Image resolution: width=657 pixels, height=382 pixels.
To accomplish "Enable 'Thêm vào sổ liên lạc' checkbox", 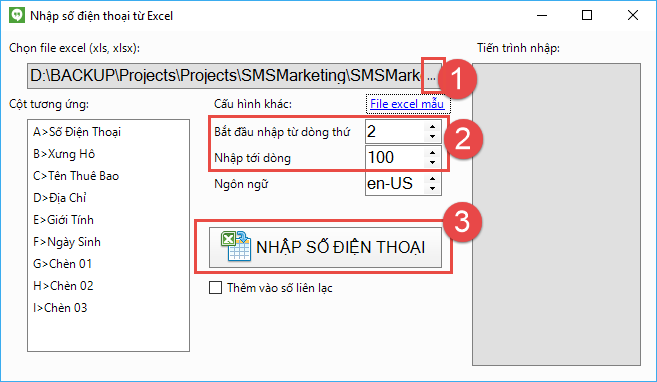I will pos(215,288).
